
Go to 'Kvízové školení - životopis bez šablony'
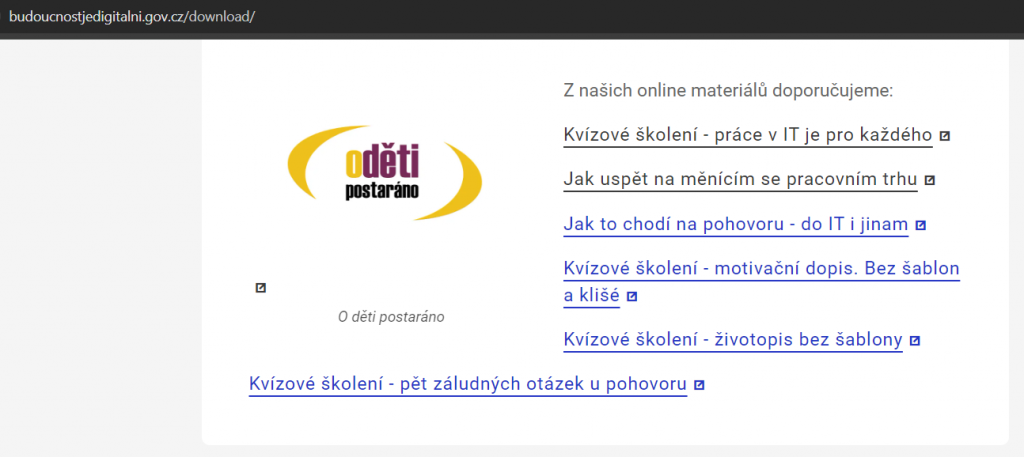[733, 341]
